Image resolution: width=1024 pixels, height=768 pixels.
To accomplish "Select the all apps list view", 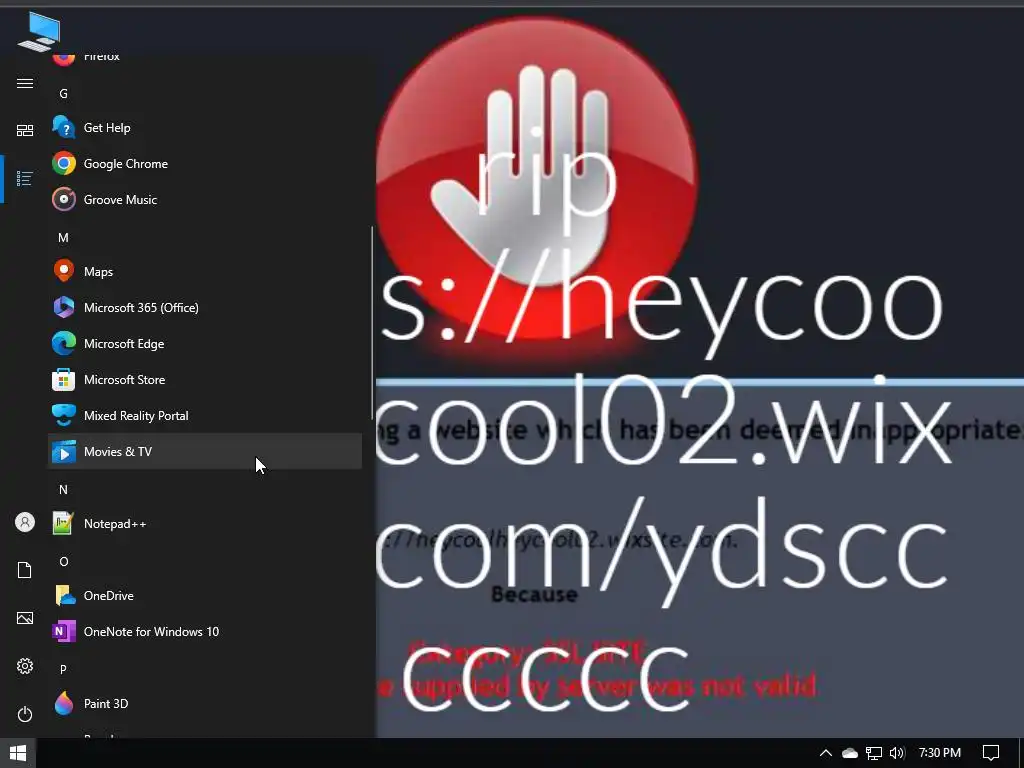I will coord(25,178).
